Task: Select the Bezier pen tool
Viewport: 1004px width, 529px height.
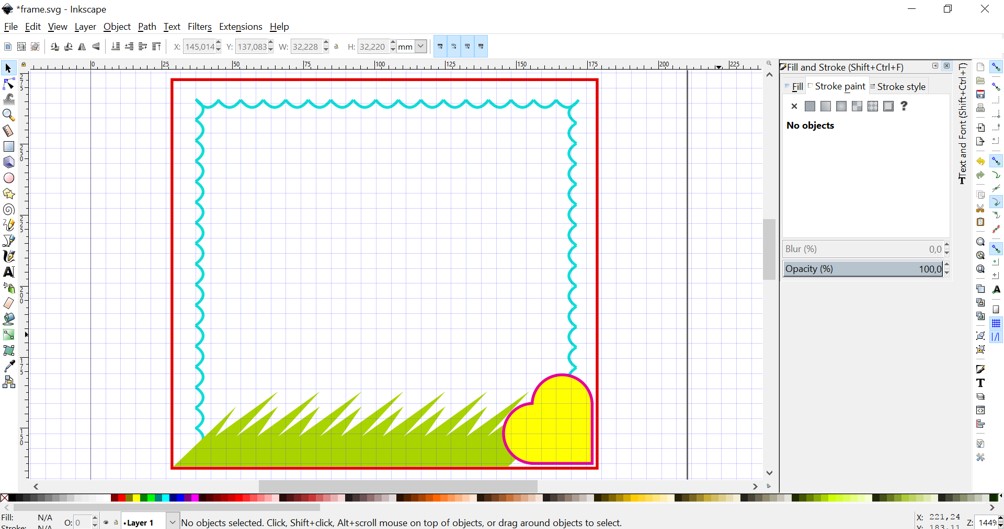Action: [8, 241]
